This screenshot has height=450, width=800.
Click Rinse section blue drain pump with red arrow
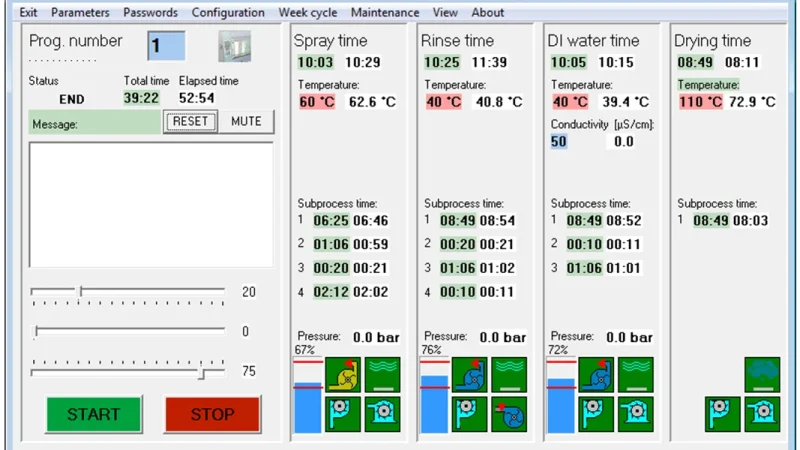point(509,414)
